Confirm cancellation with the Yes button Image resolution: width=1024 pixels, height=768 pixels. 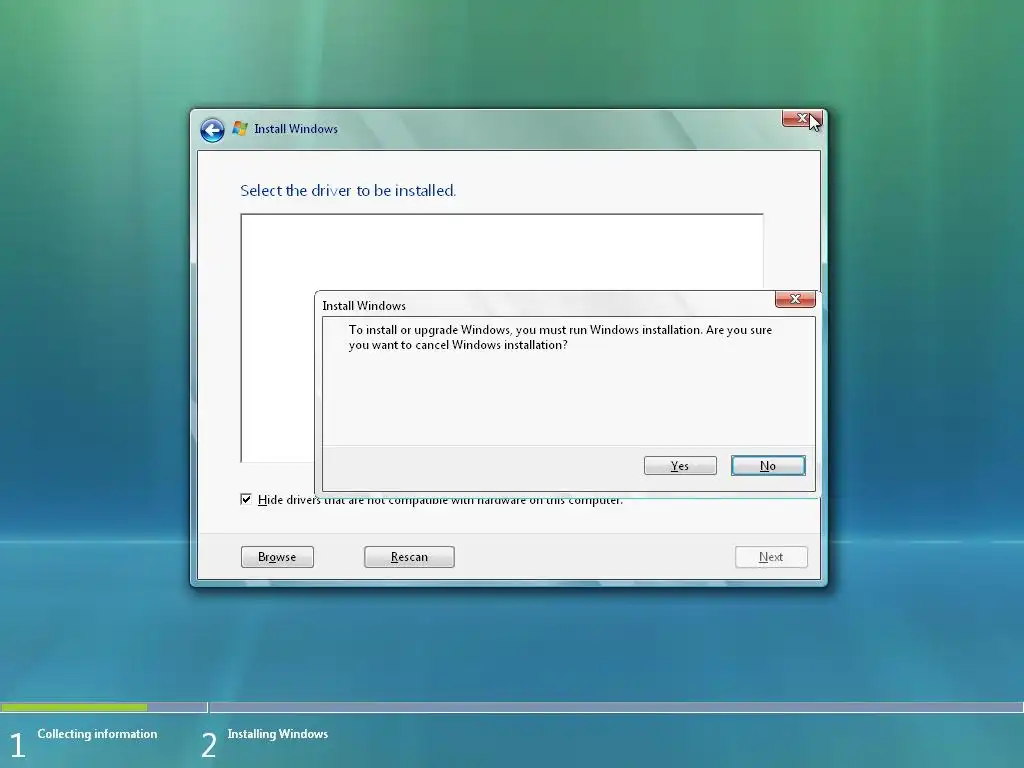click(x=680, y=466)
